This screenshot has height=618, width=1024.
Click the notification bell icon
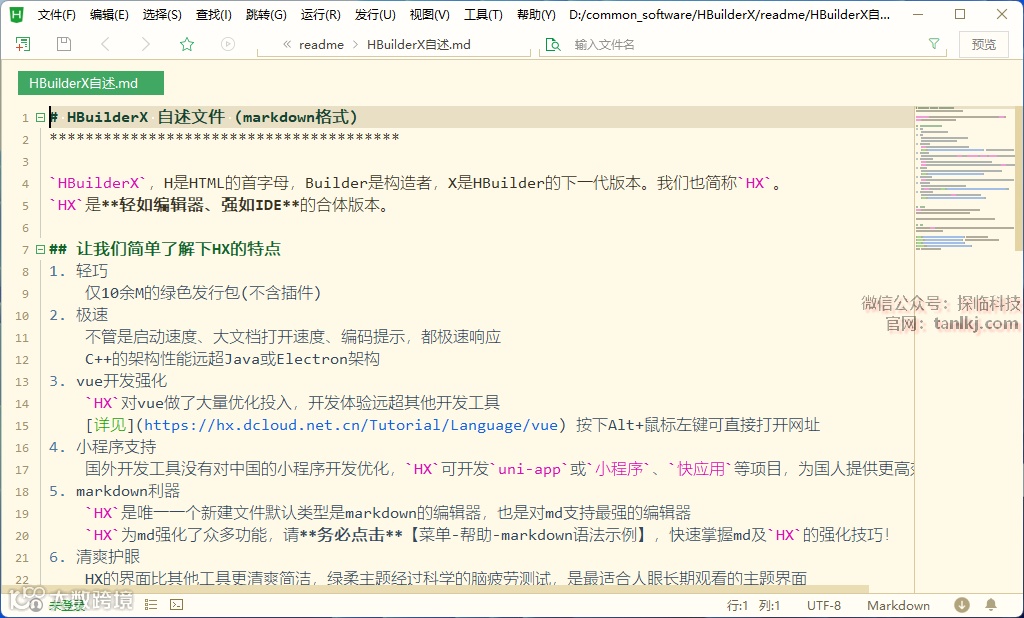click(x=991, y=605)
